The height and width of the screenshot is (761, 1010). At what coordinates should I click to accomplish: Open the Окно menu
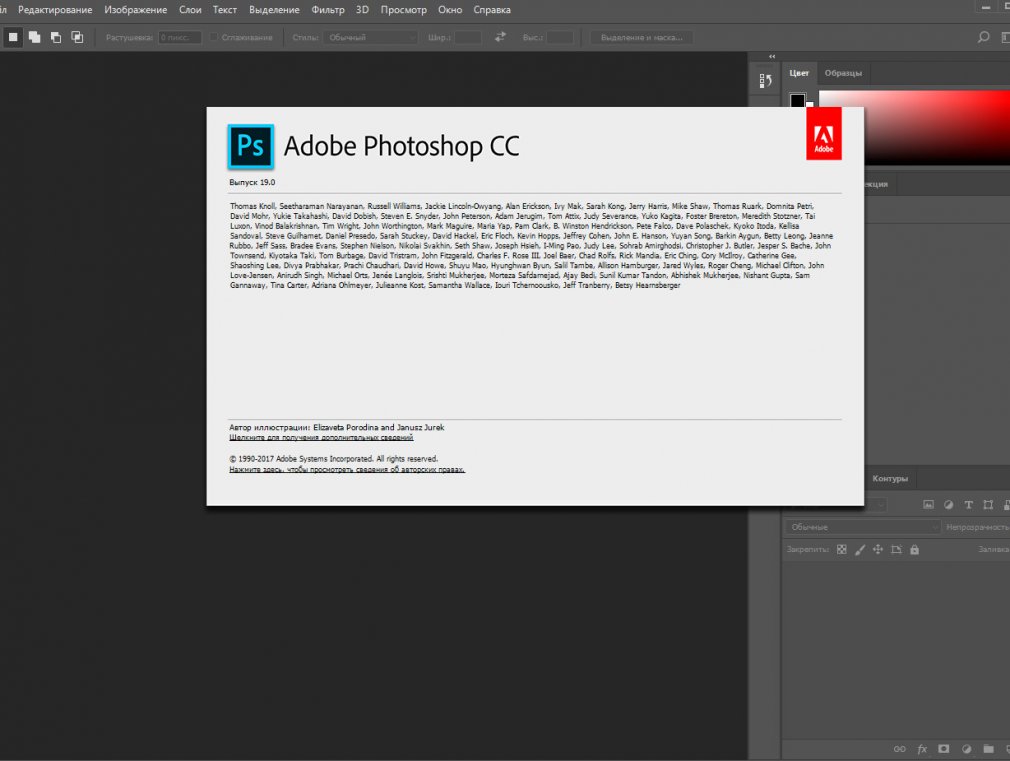coord(450,10)
